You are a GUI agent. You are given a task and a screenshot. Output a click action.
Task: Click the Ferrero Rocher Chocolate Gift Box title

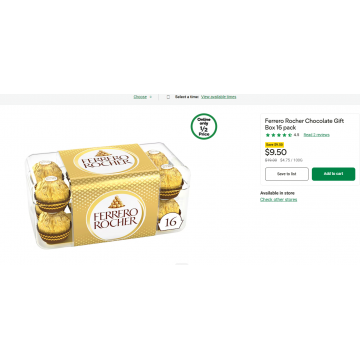pyautogui.click(x=304, y=124)
